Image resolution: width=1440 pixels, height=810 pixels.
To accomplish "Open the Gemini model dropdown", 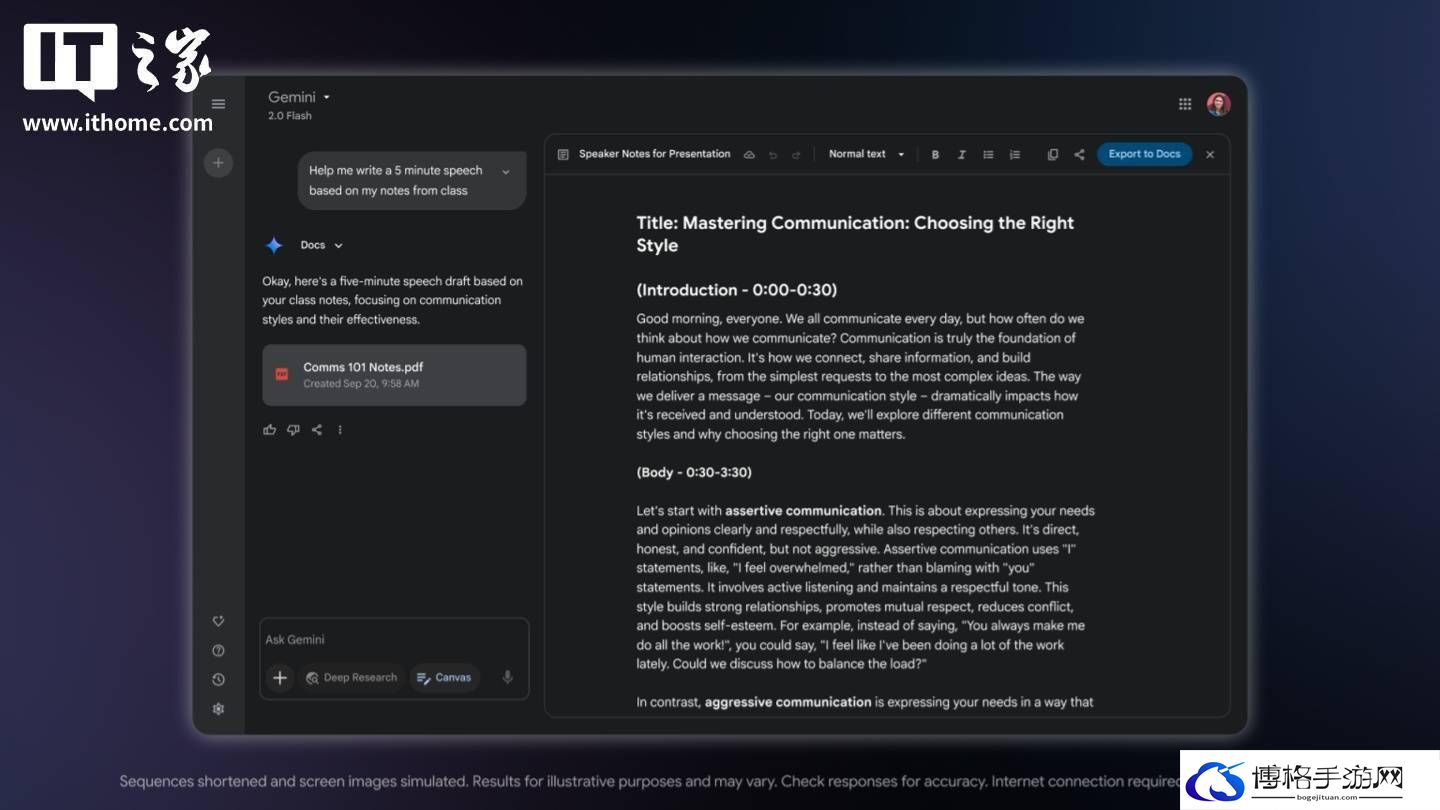I will [298, 97].
